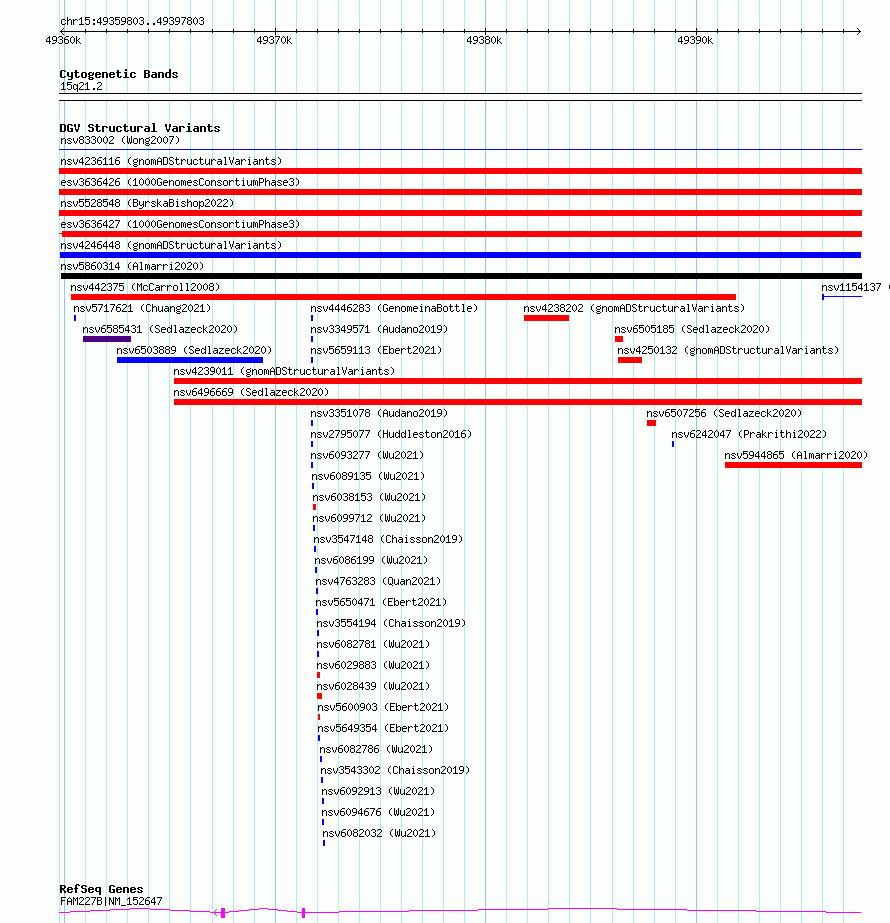This screenshot has width=890, height=923.
Task: Select the blue nsv4246448 gnomAD bar
Action: coord(460,255)
